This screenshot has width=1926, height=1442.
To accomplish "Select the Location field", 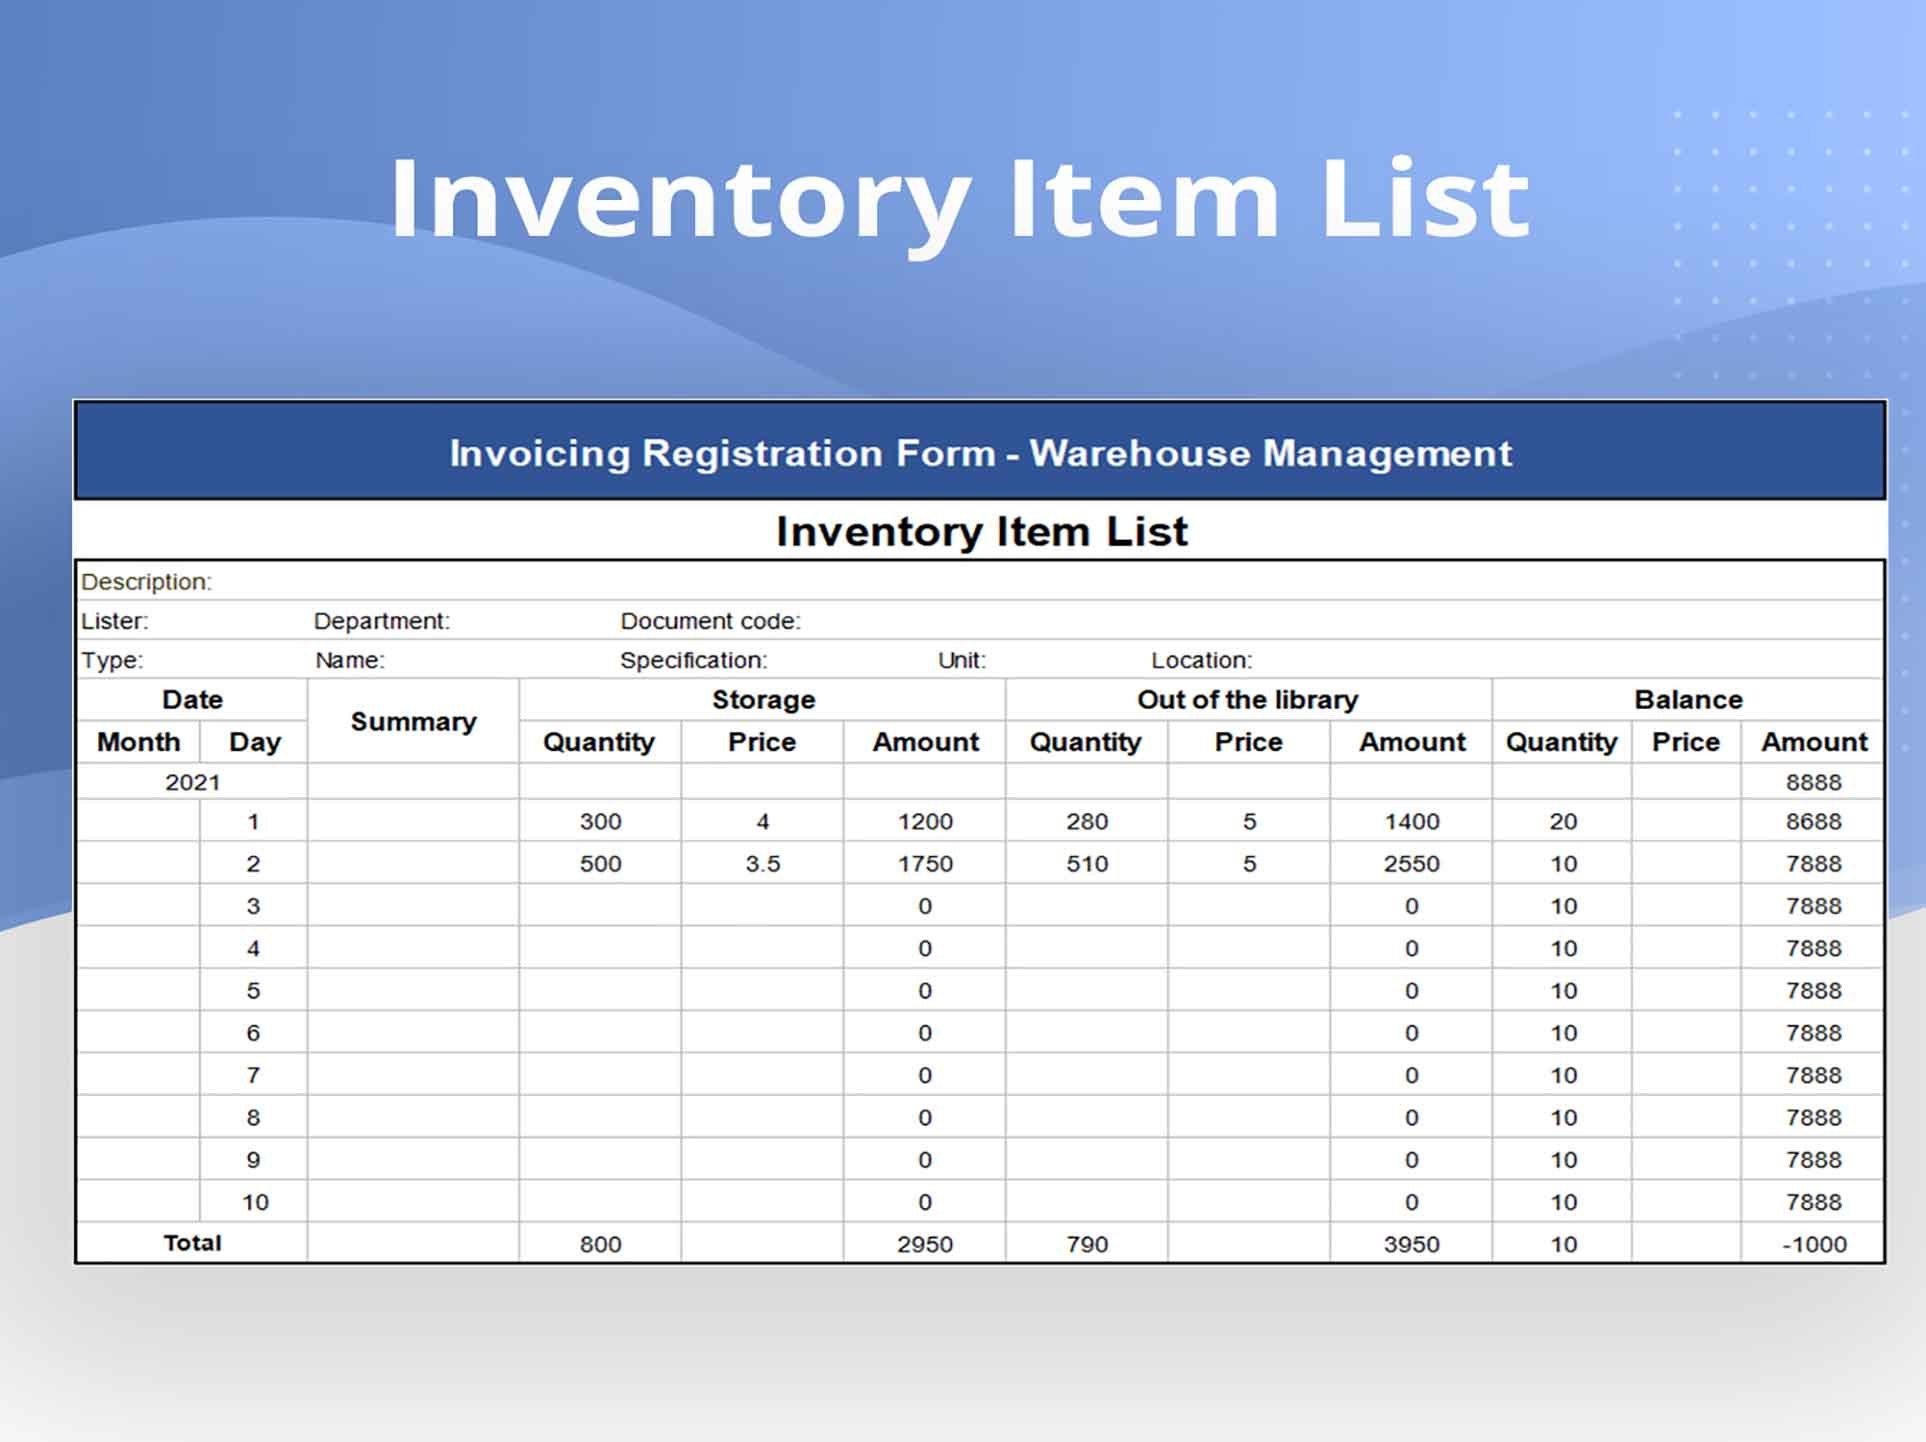I will tap(1200, 660).
